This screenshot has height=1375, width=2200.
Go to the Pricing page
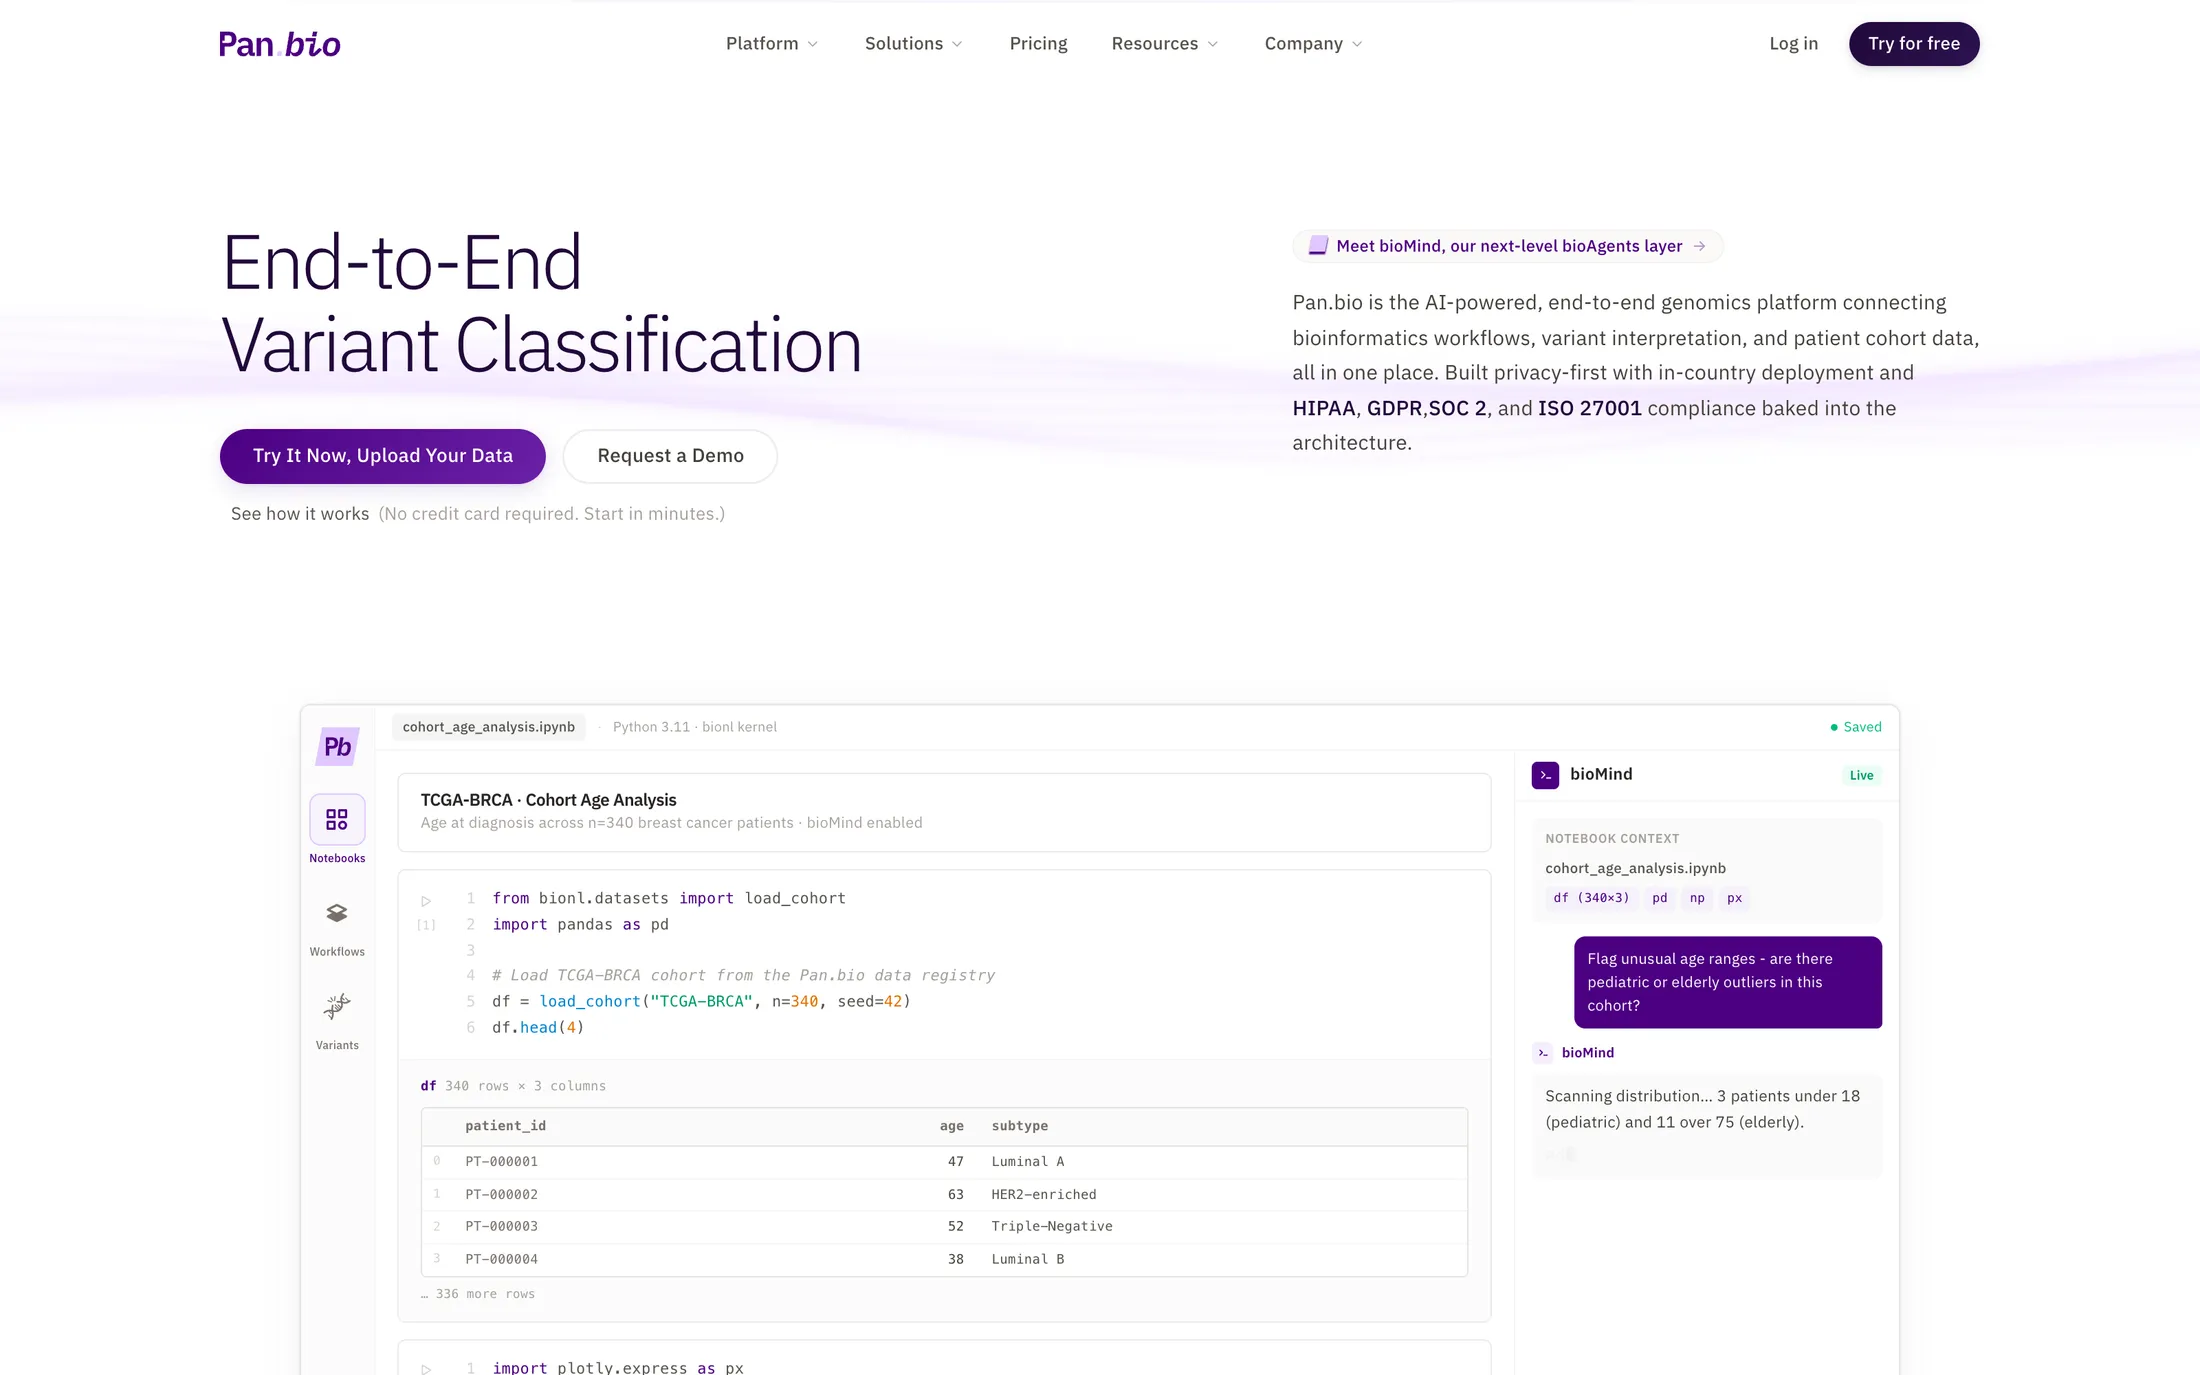(1038, 44)
